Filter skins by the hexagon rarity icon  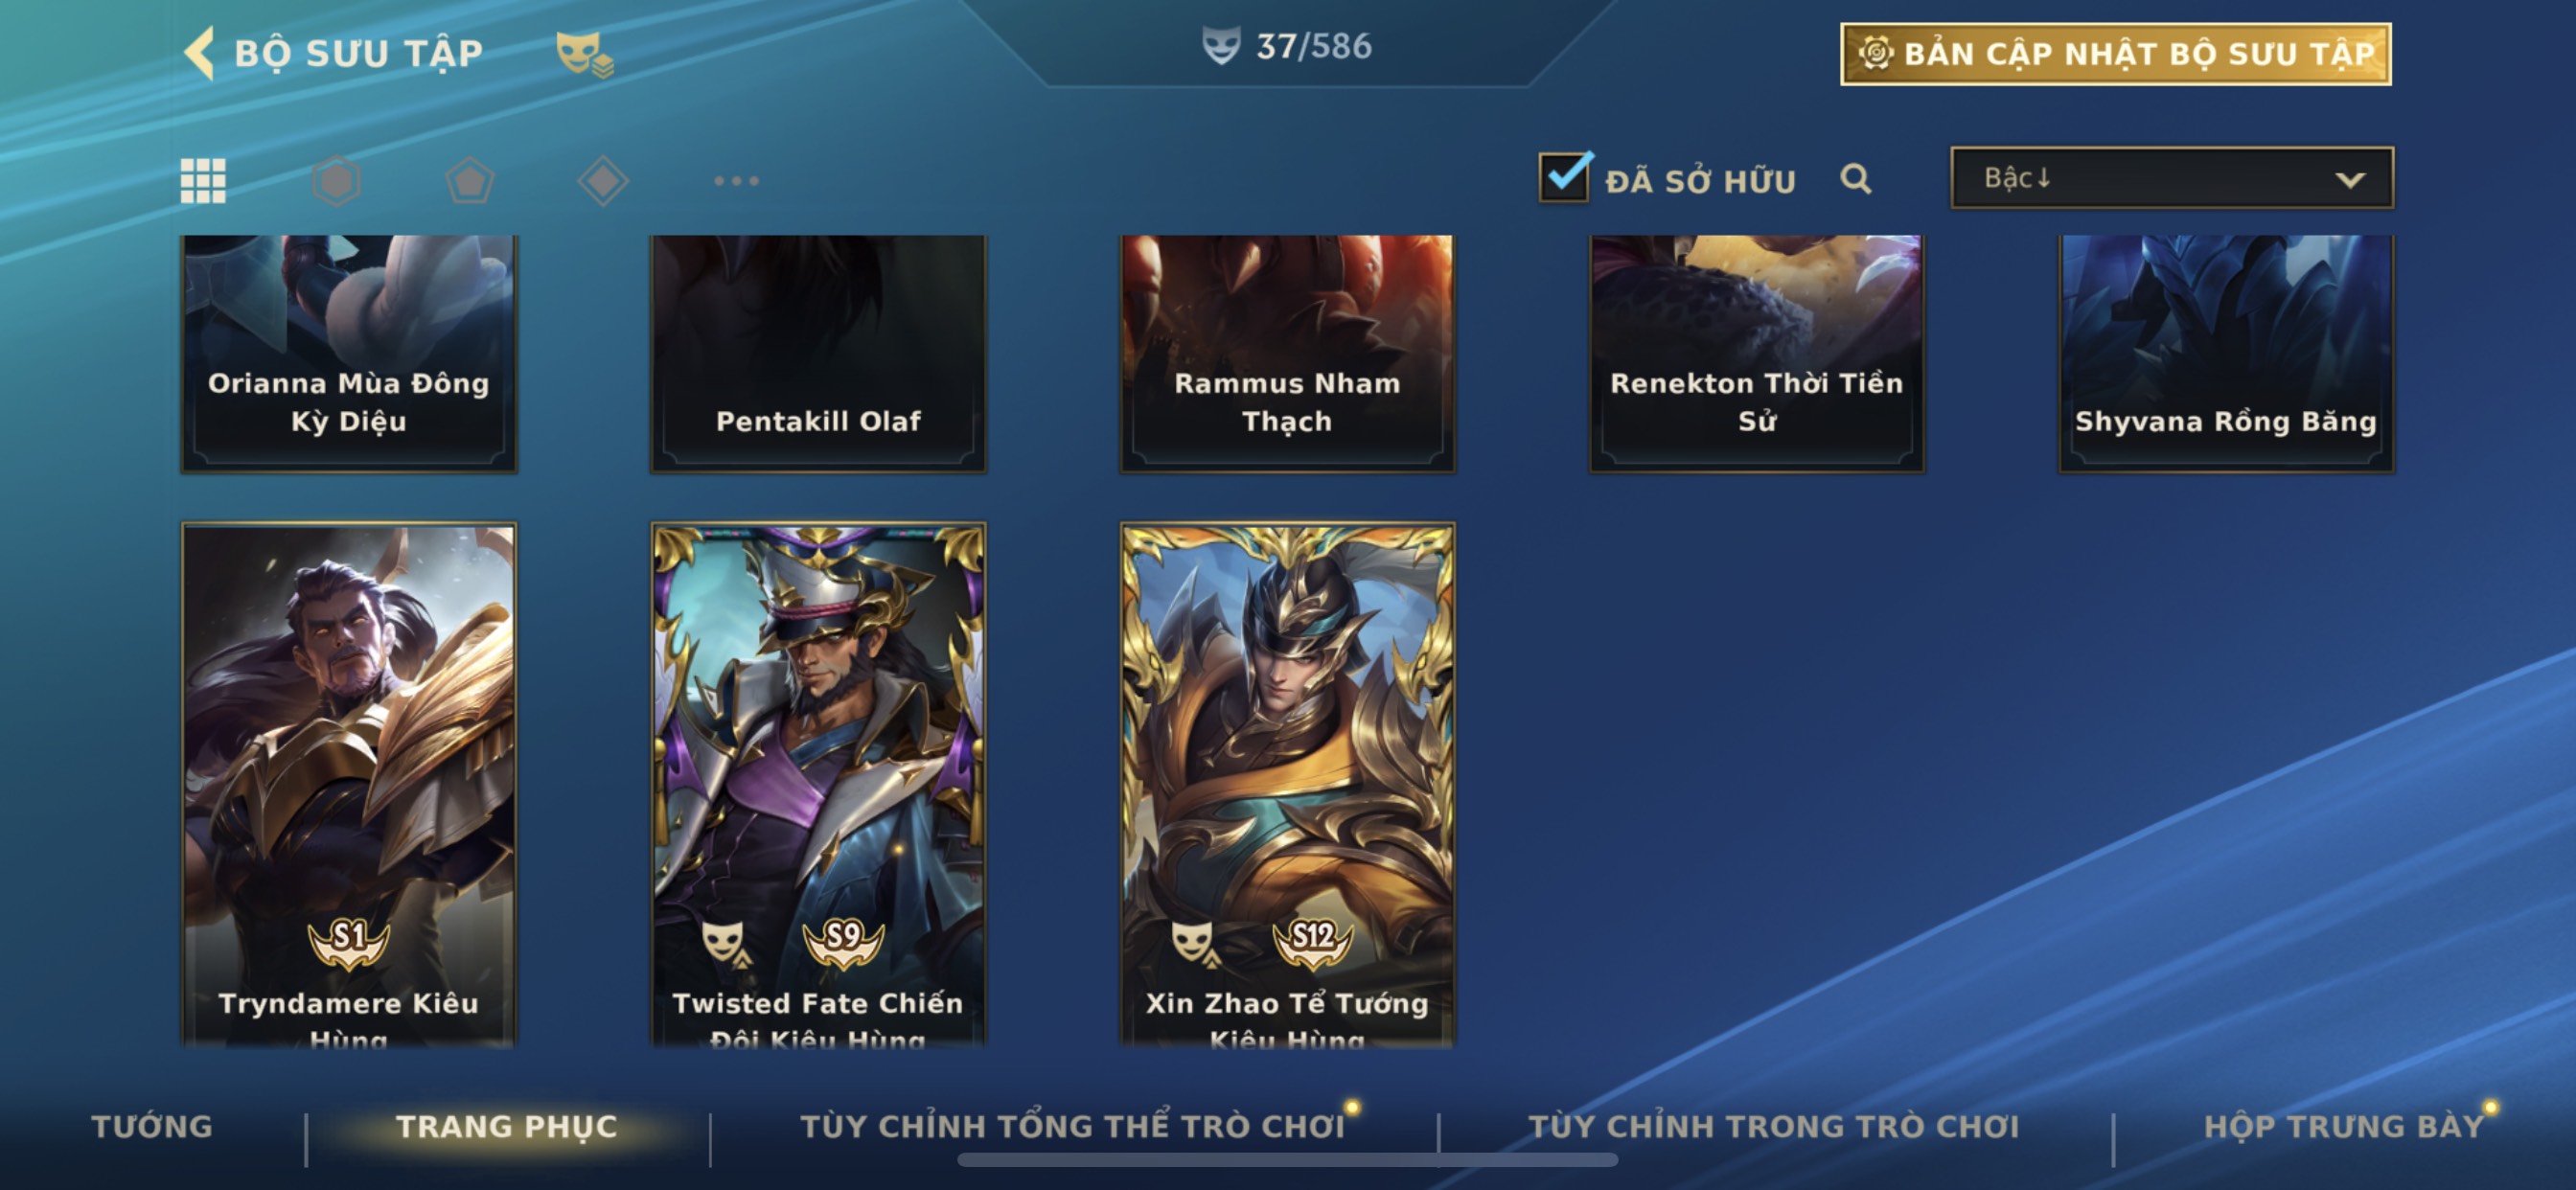click(x=336, y=181)
